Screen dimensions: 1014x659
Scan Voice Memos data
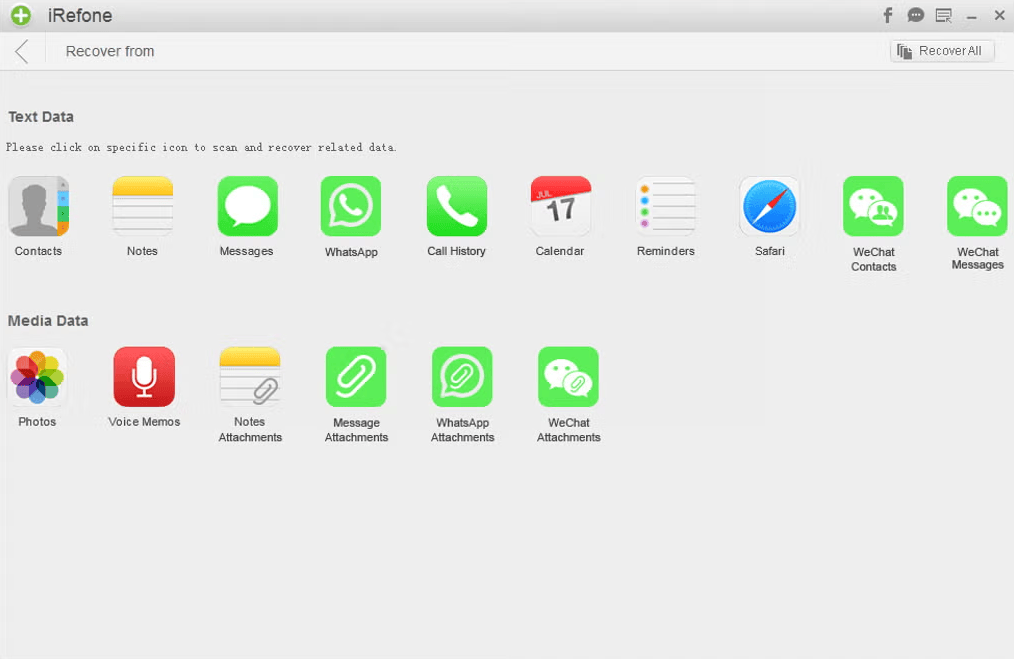[144, 377]
